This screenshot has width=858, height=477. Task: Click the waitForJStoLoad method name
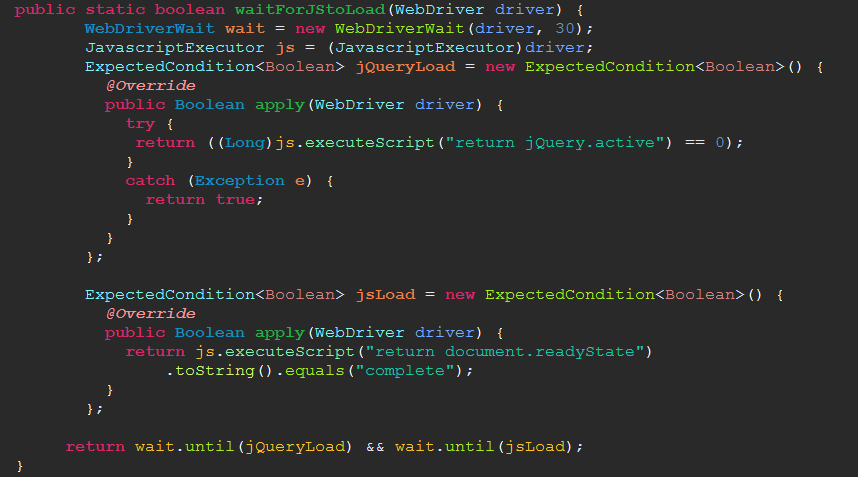[310, 10]
